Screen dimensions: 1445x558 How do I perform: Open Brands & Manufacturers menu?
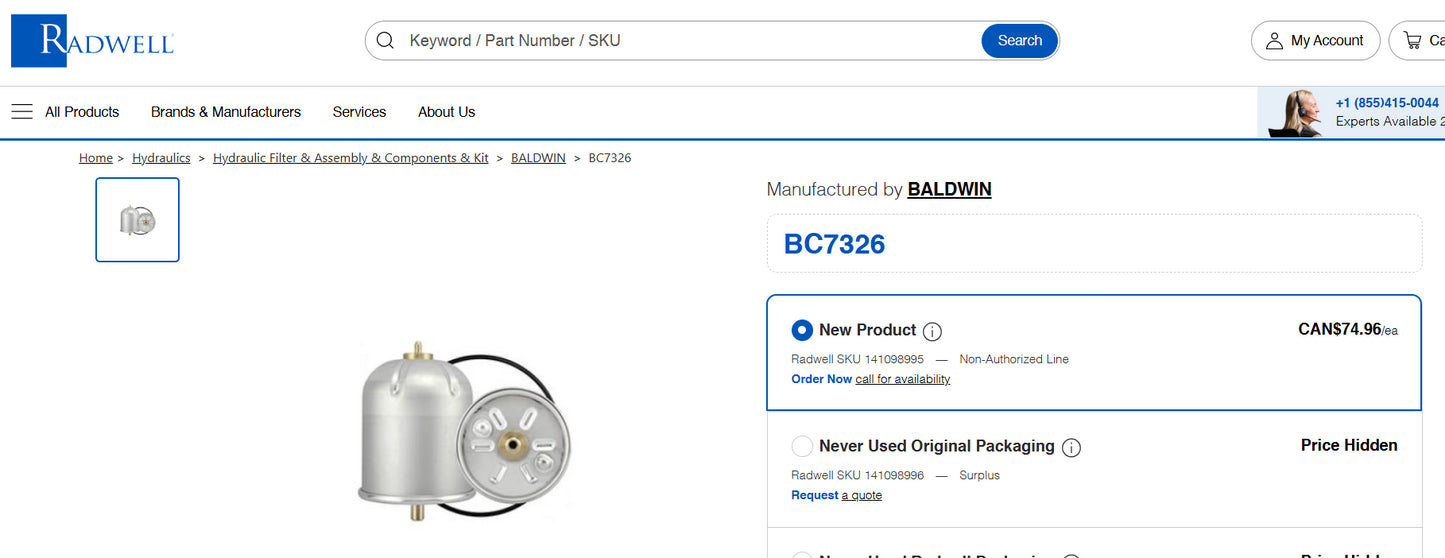(226, 112)
